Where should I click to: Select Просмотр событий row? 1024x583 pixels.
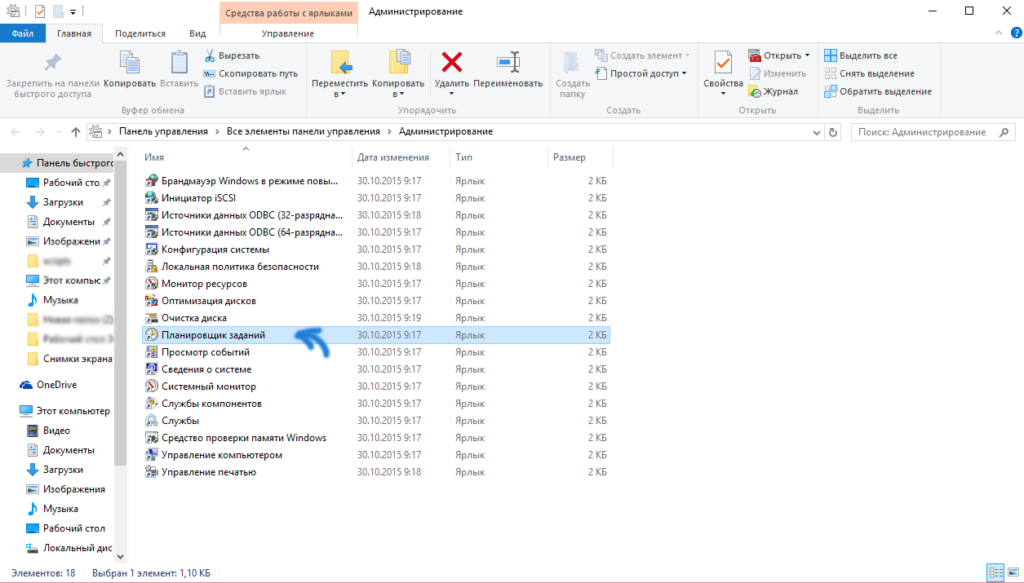(376, 352)
